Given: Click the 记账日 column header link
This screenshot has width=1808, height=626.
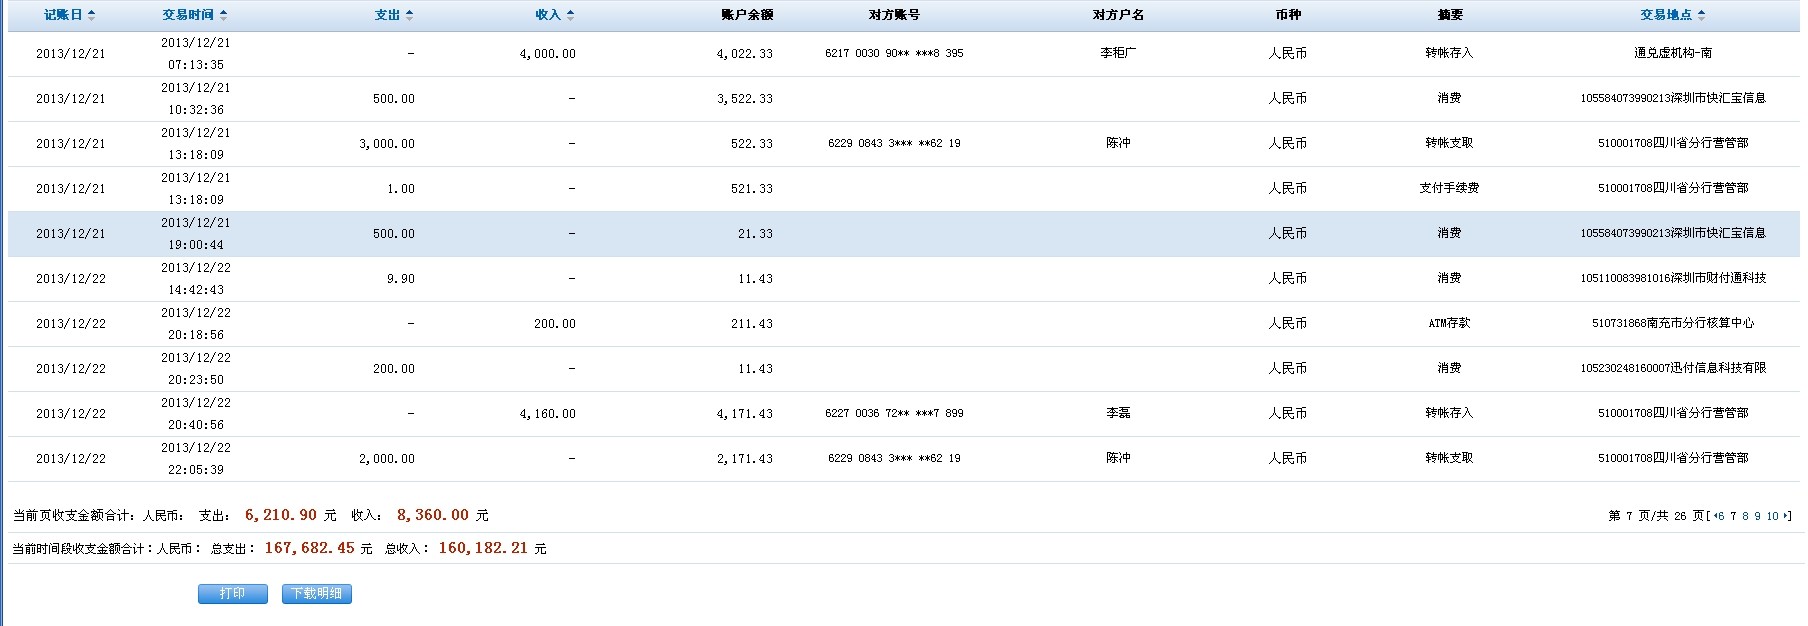Looking at the screenshot, I should click(63, 15).
